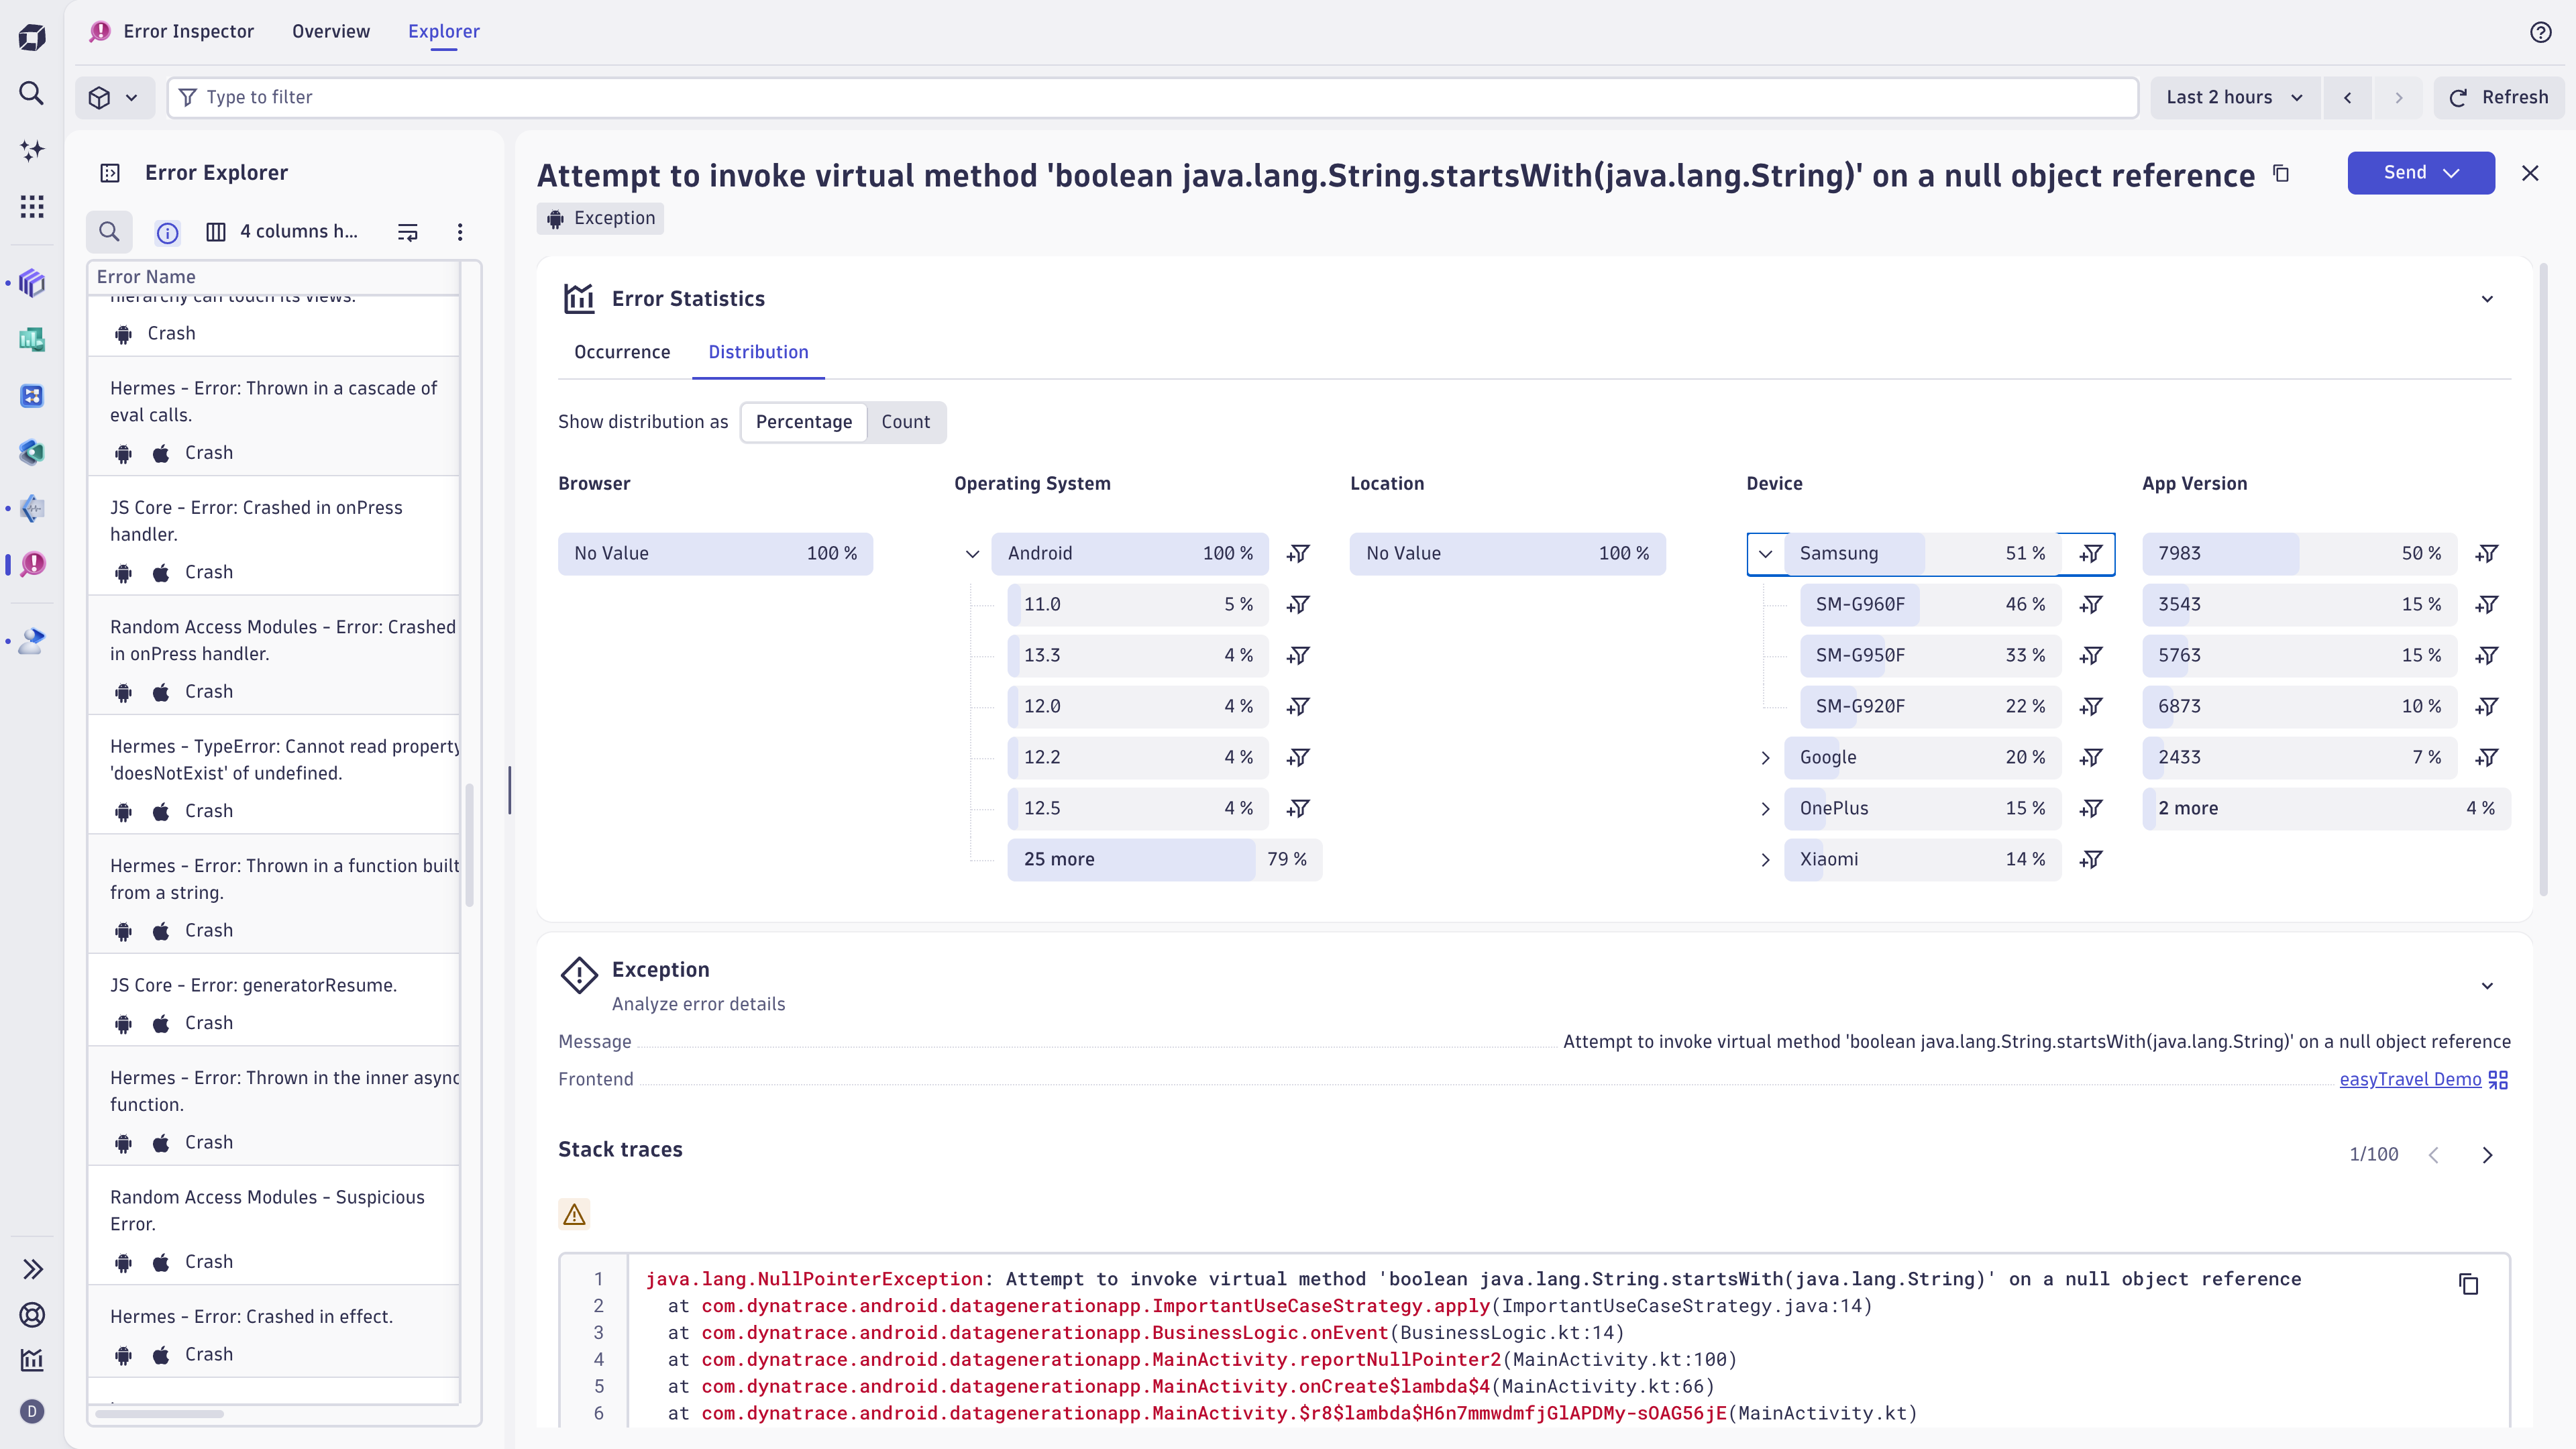Click the copy stack trace icon
The width and height of the screenshot is (2576, 1449).
point(2468,1284)
